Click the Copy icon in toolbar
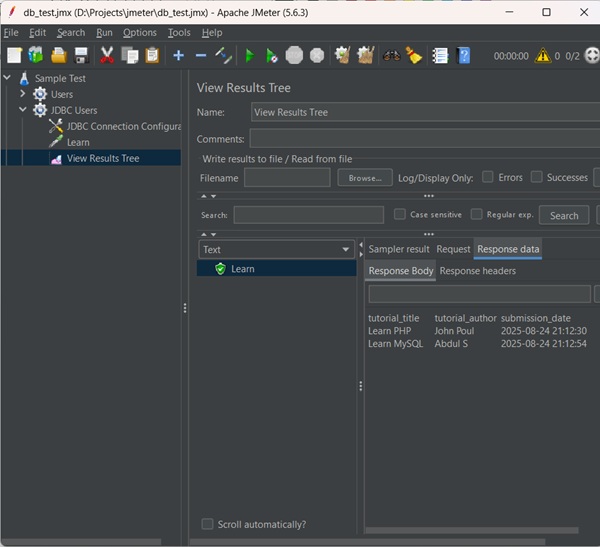The image size is (600, 547). pyautogui.click(x=130, y=56)
